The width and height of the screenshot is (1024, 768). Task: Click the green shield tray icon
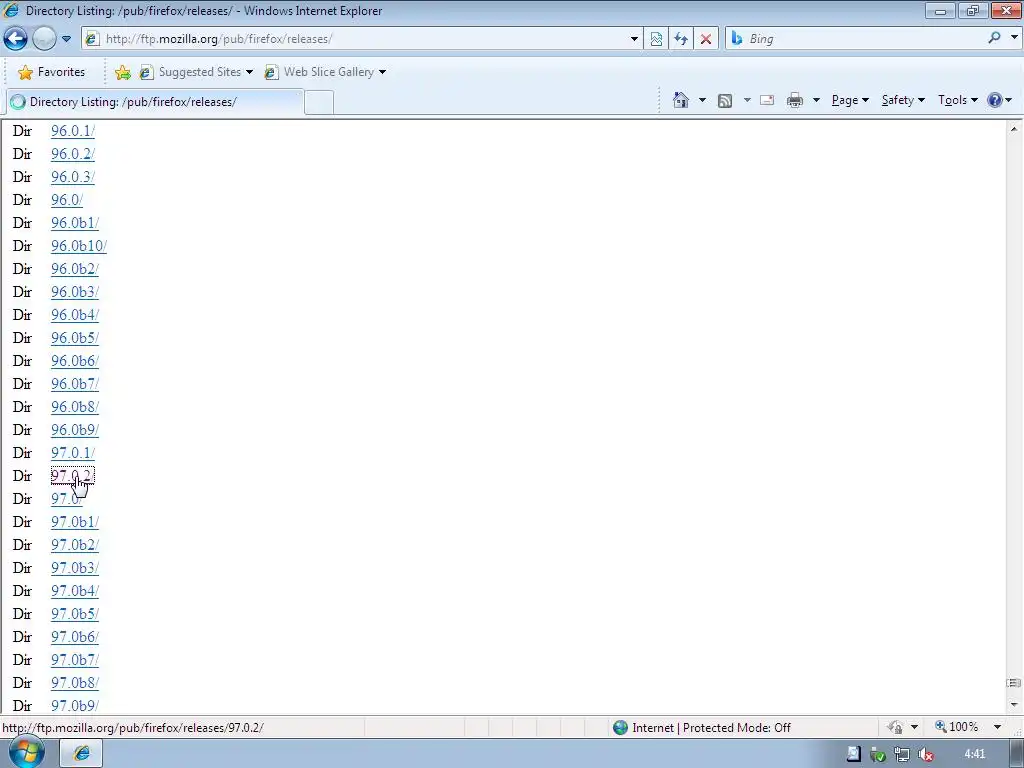coord(878,755)
